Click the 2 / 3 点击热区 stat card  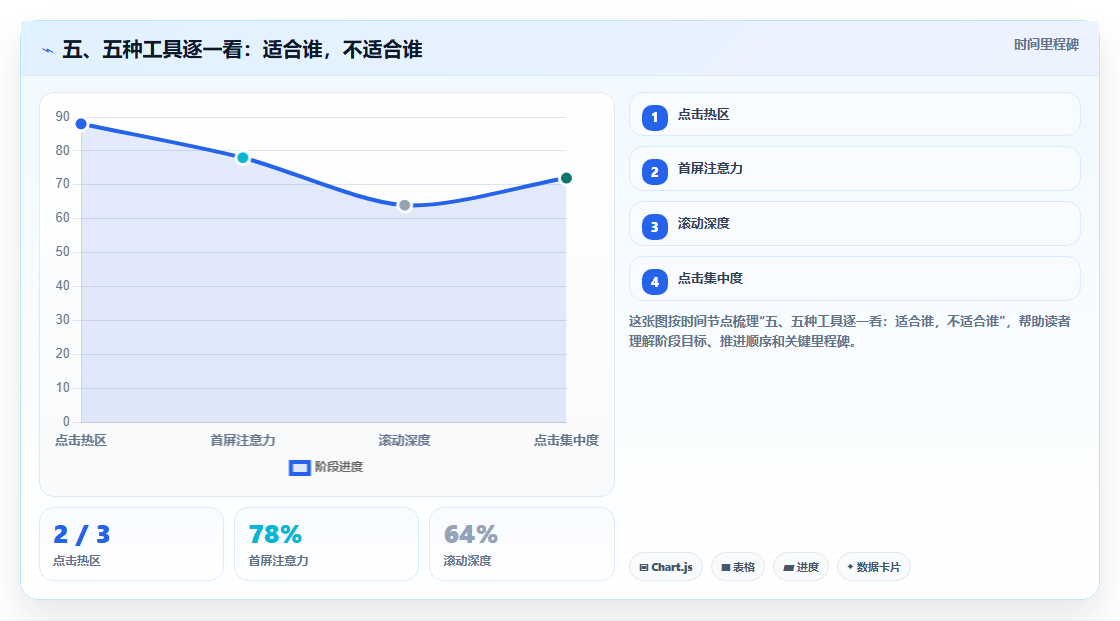[x=131, y=544]
